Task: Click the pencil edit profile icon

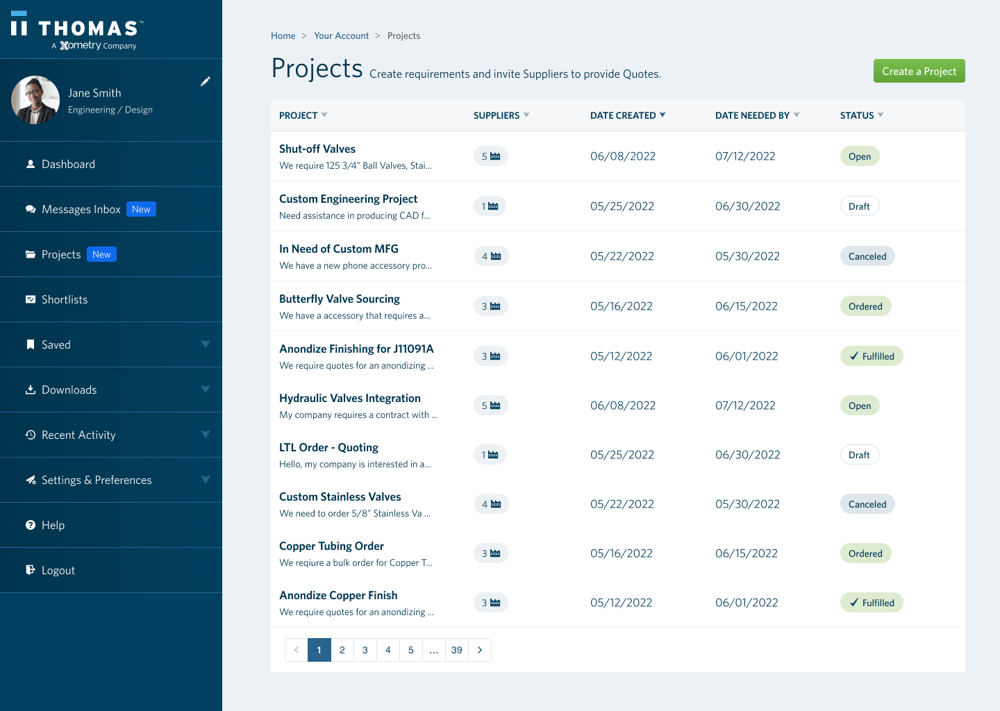Action: (205, 81)
